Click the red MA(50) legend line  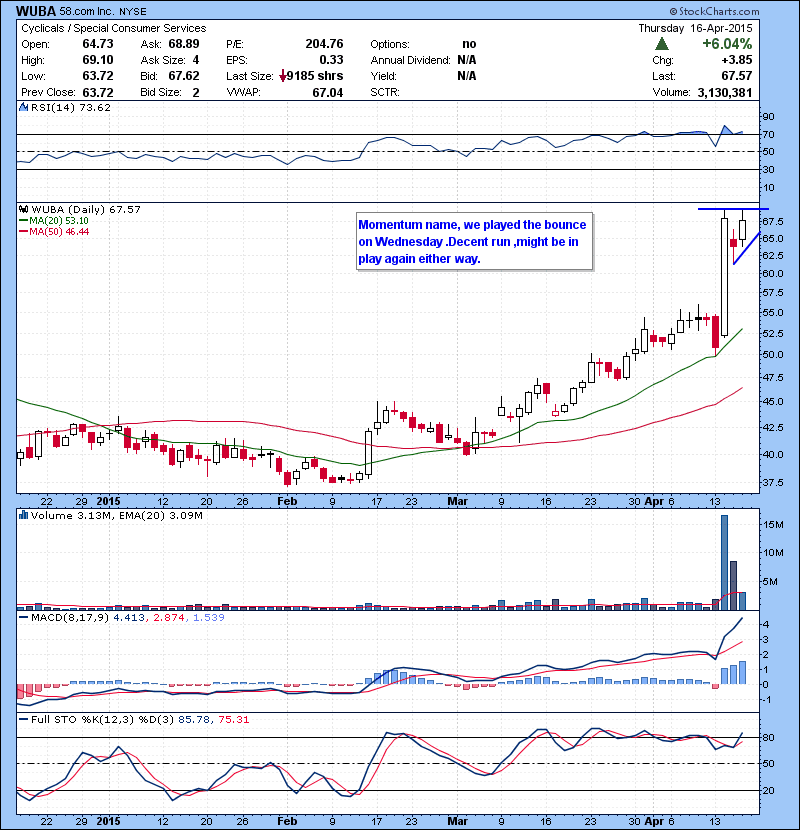[23, 232]
